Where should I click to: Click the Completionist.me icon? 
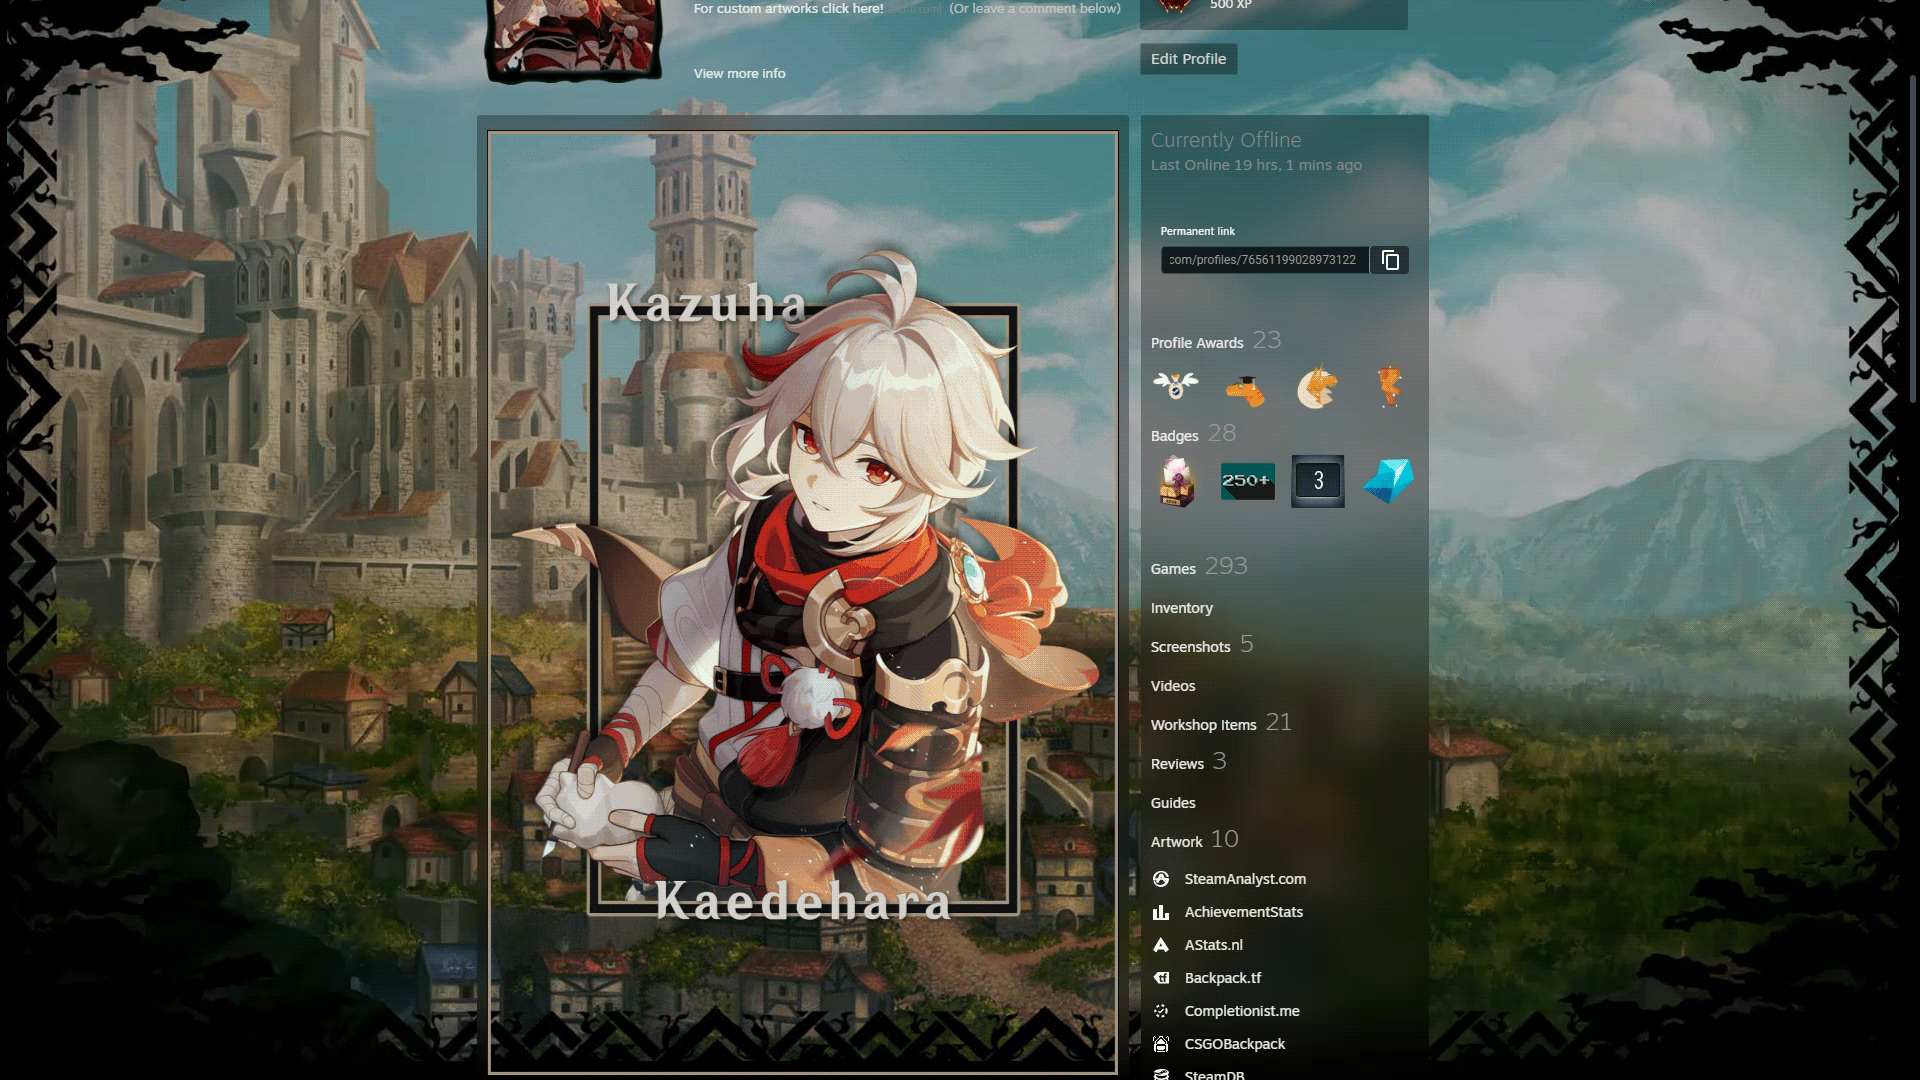point(1159,1010)
